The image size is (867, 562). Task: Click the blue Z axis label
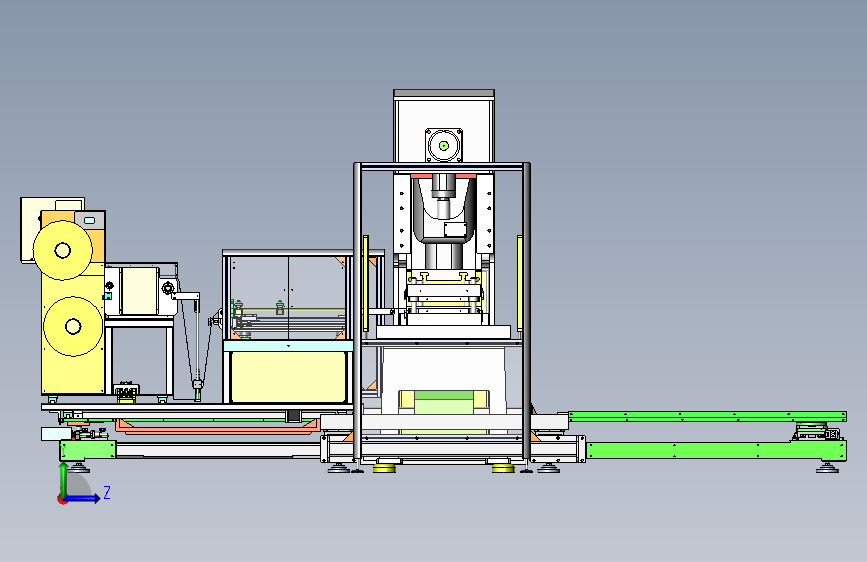point(107,492)
